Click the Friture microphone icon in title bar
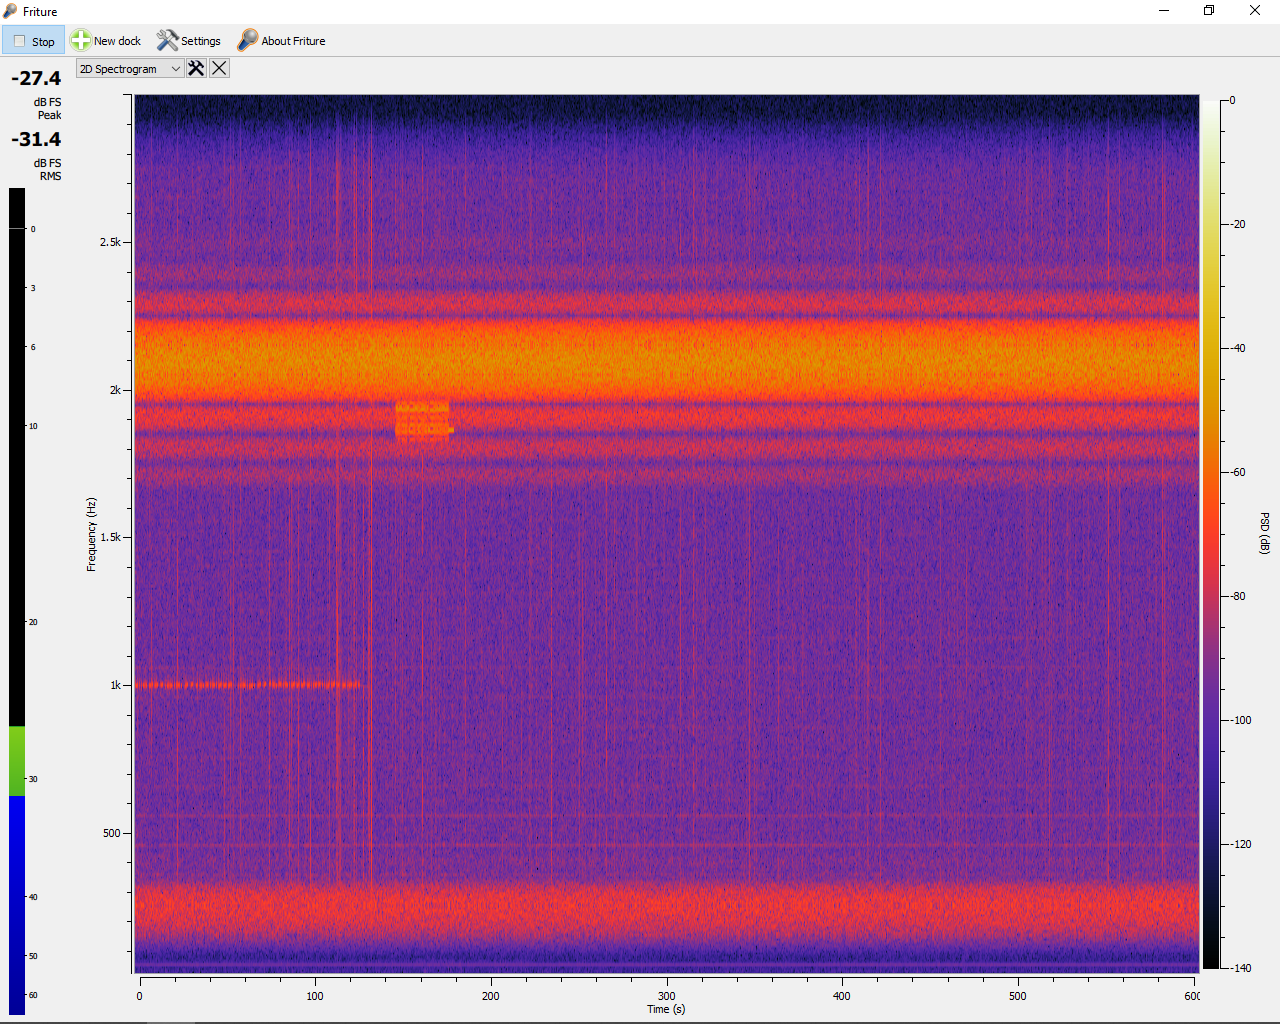Image resolution: width=1280 pixels, height=1024 pixels. point(10,11)
